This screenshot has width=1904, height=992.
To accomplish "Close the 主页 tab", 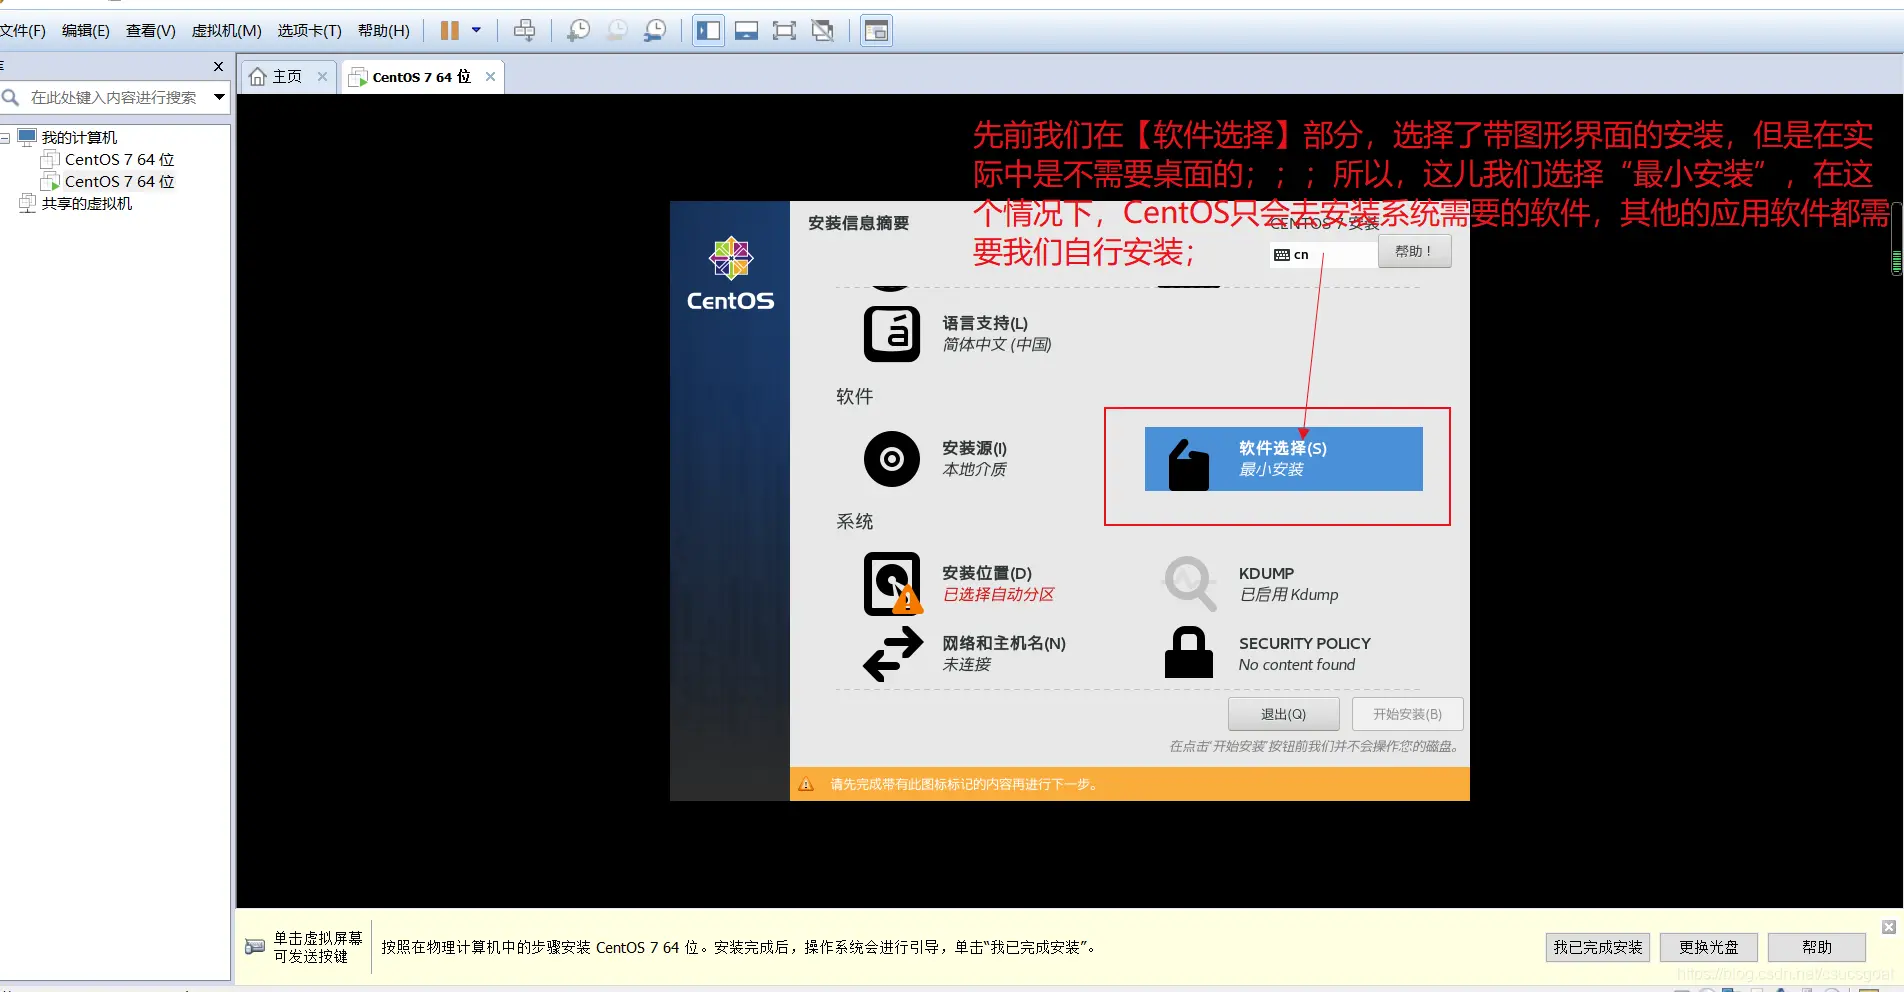I will [322, 77].
